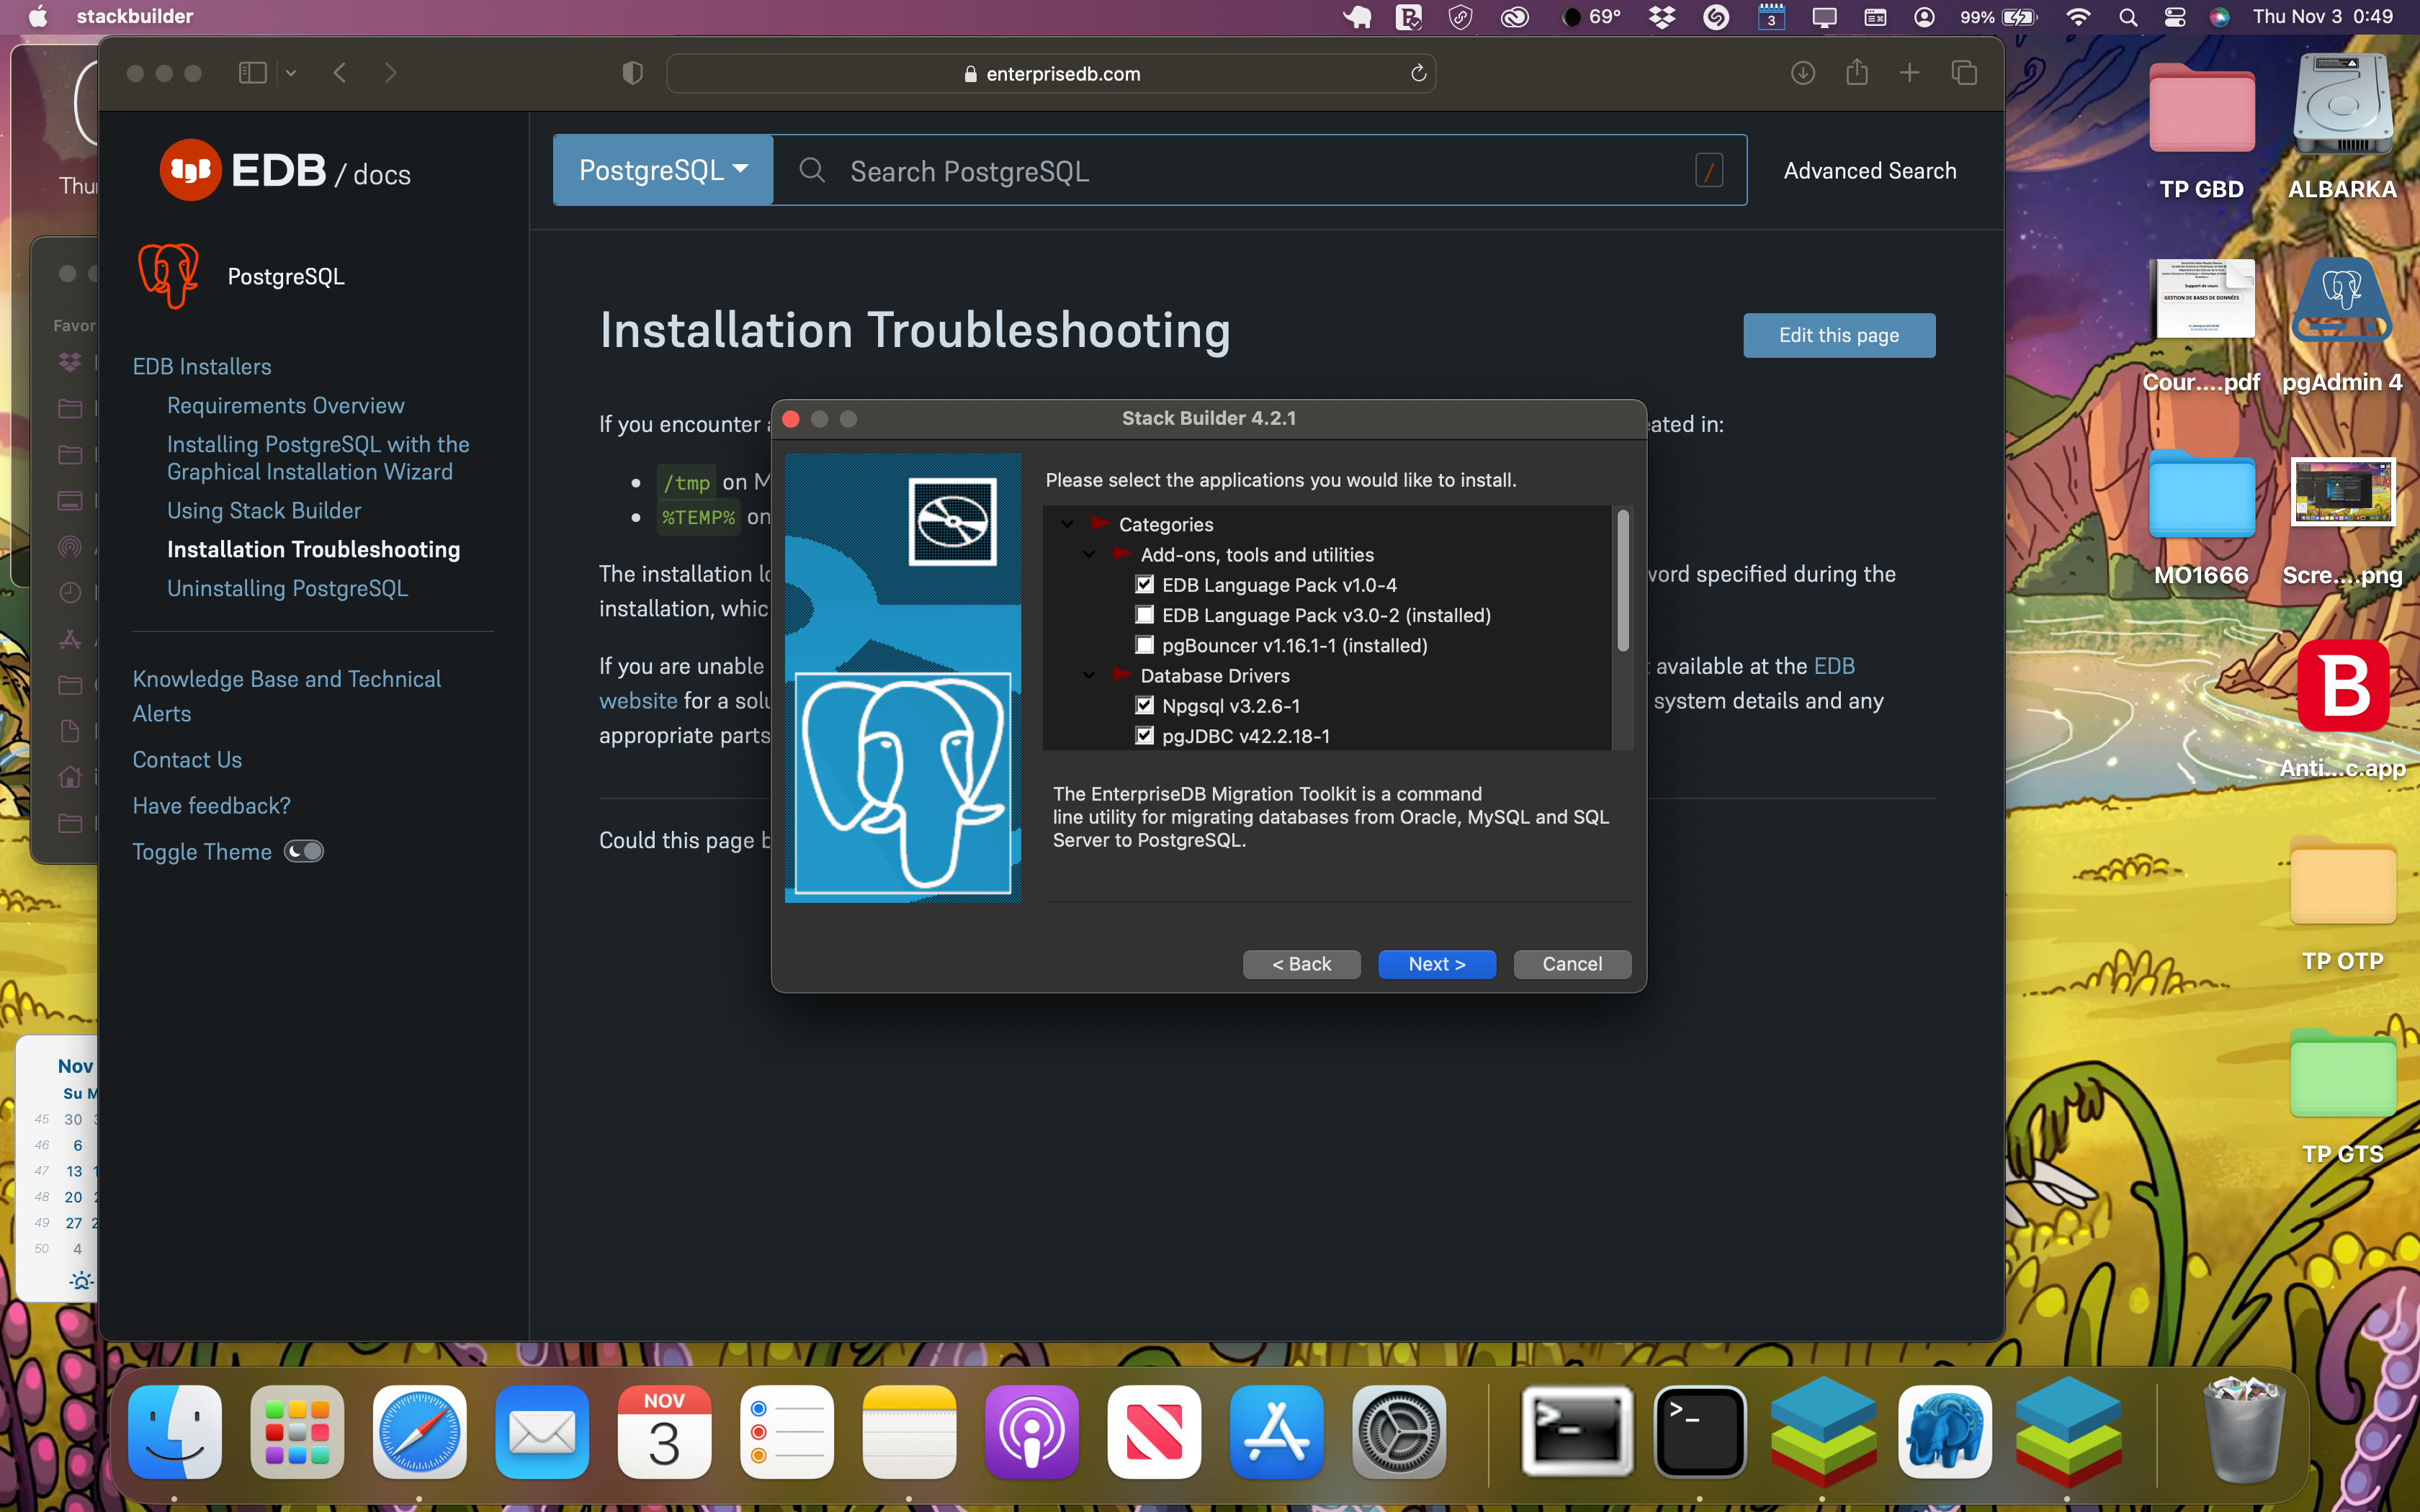The width and height of the screenshot is (2420, 1512).
Task: Show Safari tab overview
Action: pyautogui.click(x=1964, y=73)
